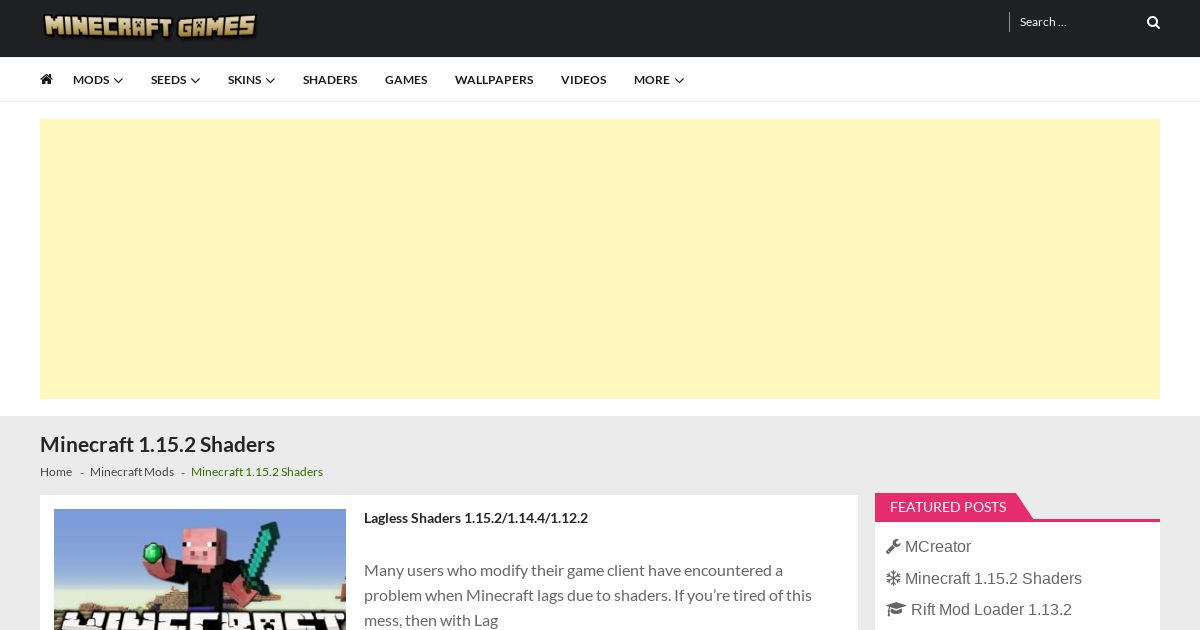This screenshot has width=1200, height=630.
Task: Go to the home icon in navbar
Action: [46, 79]
